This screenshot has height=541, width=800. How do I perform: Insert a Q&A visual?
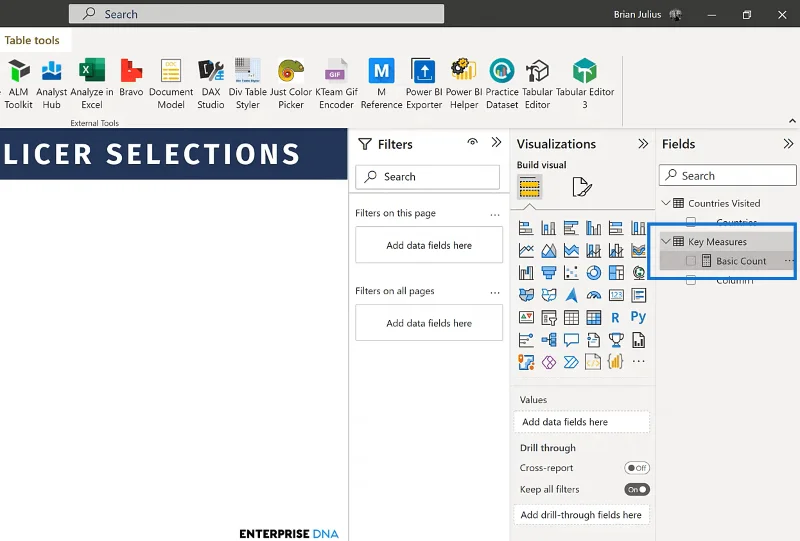[x=571, y=340]
